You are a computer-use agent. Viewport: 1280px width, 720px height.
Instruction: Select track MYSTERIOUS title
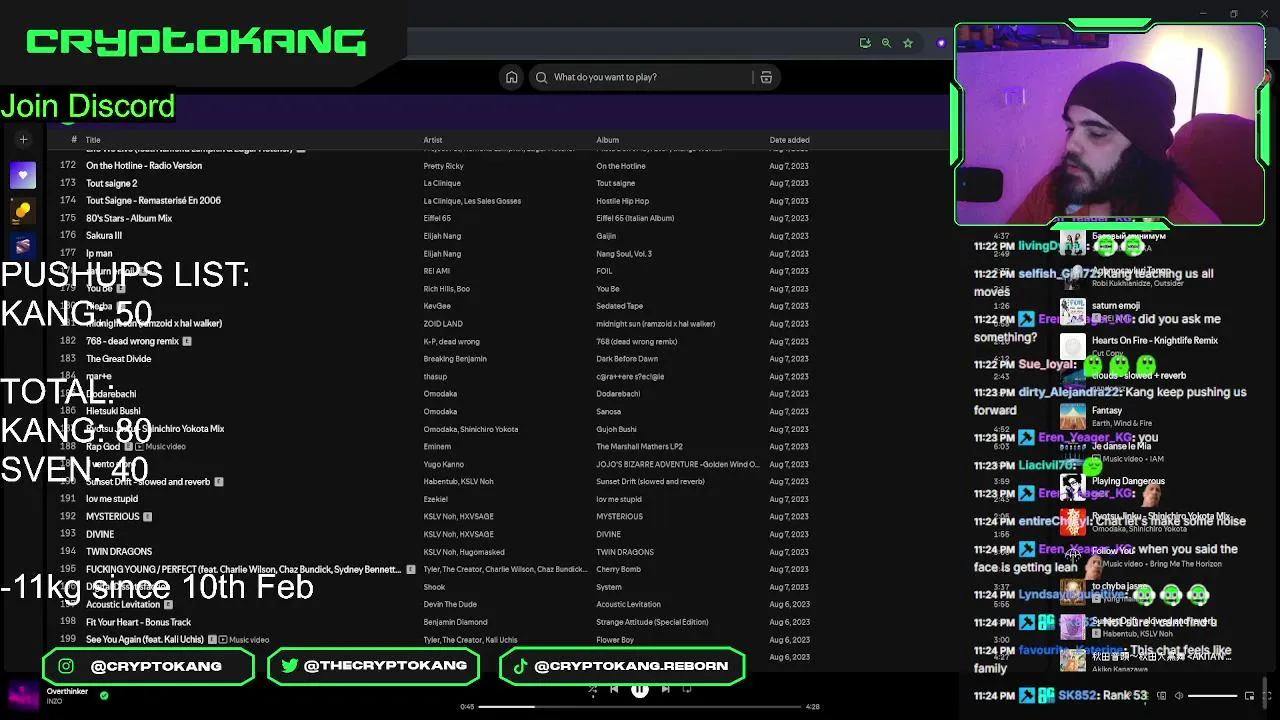[113, 517]
